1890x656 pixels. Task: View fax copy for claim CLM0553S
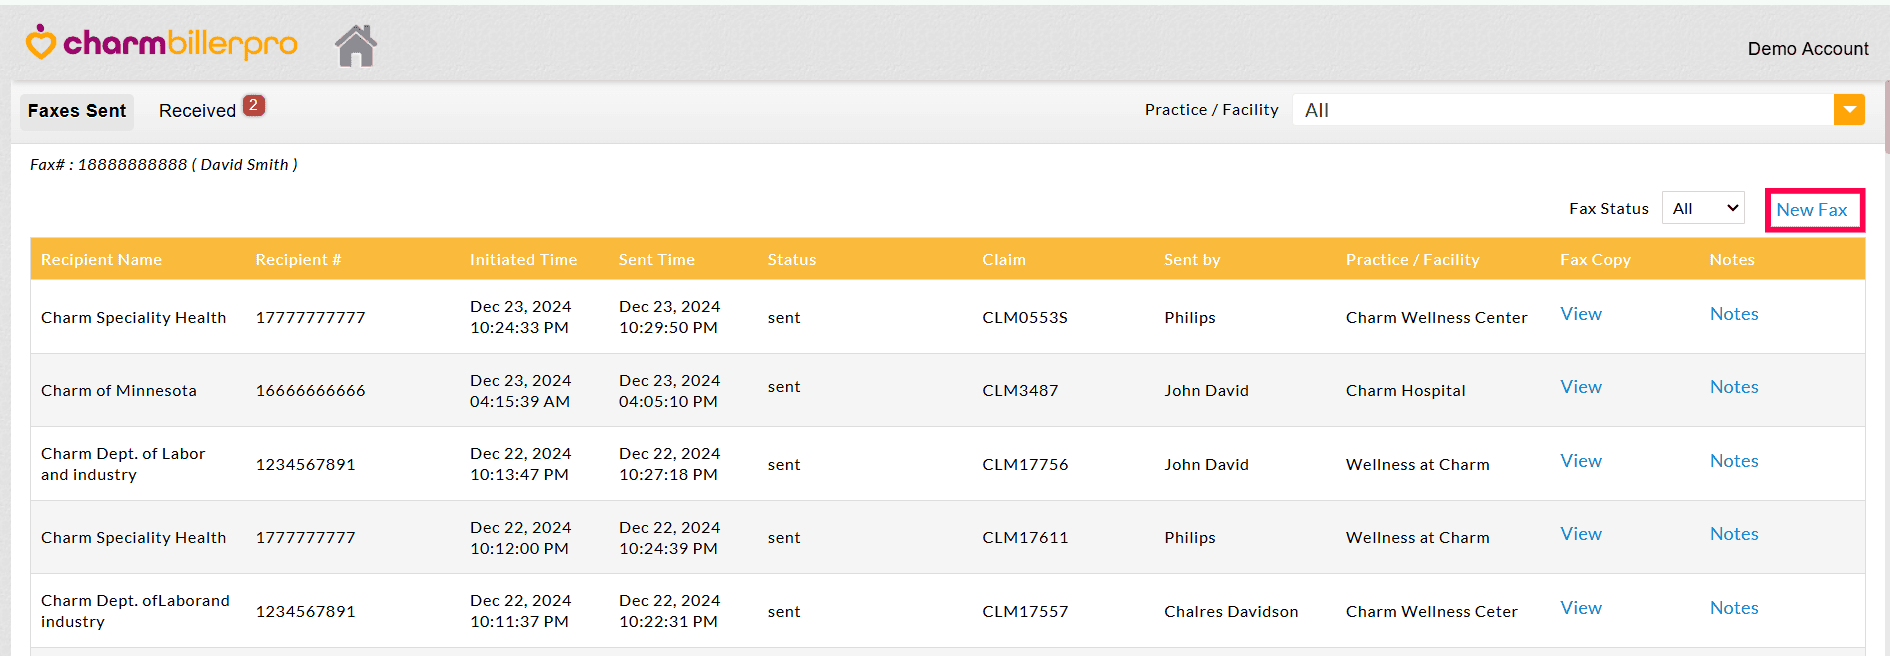[x=1581, y=314]
